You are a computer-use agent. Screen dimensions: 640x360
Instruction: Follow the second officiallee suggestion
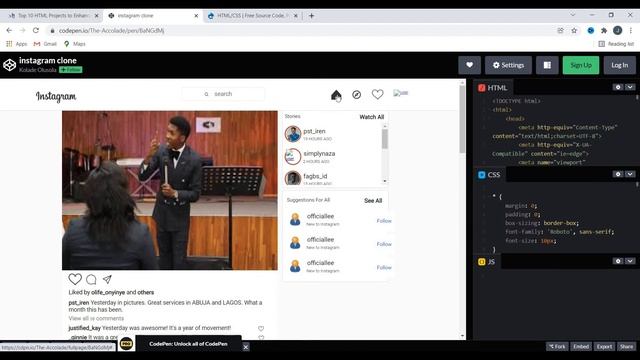tap(384, 244)
